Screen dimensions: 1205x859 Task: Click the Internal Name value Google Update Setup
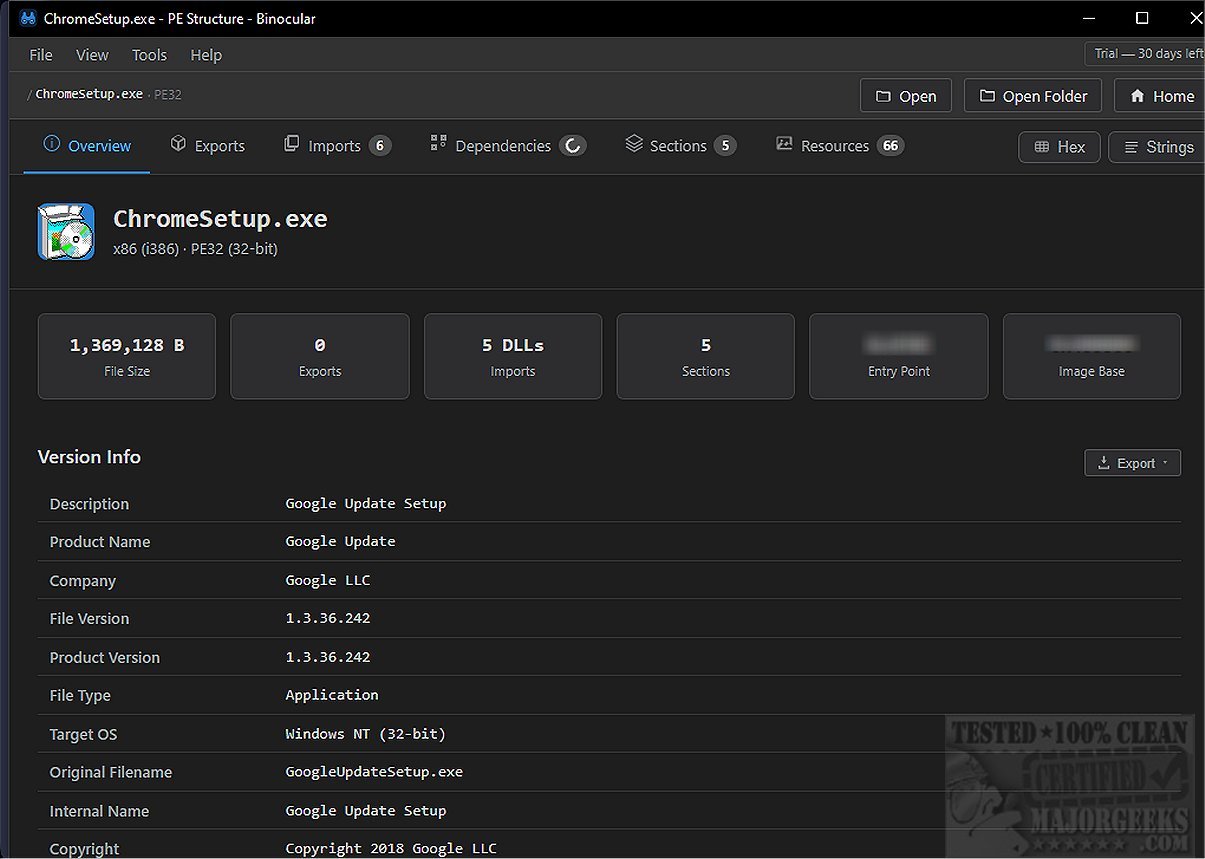366,810
